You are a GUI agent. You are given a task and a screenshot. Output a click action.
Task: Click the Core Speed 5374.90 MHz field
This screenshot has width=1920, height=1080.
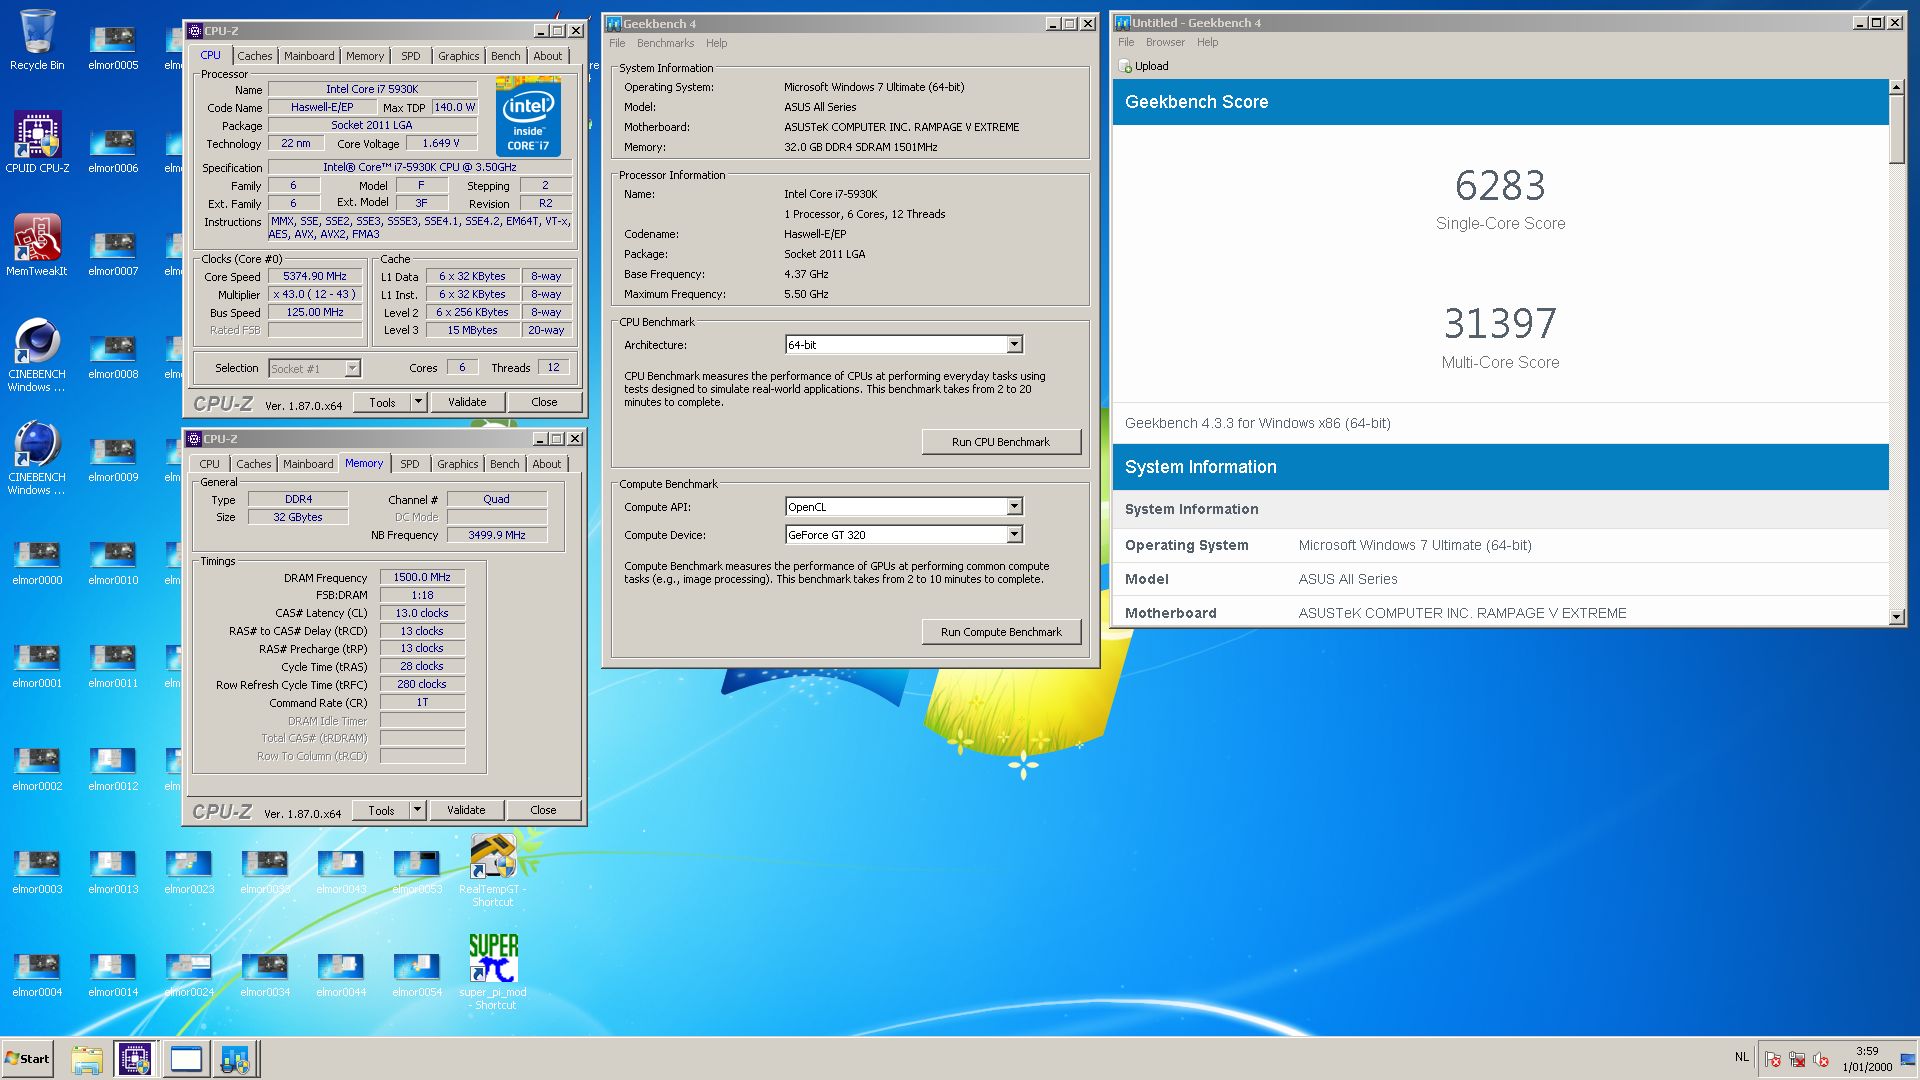(x=315, y=276)
